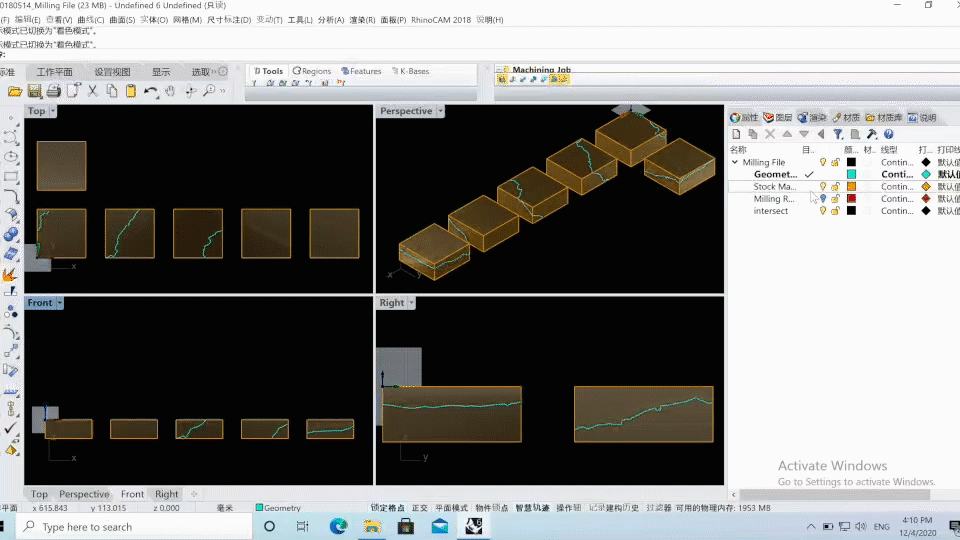Toggle visibility bulb of Milling File layer
This screenshot has height=540, width=960.
pyautogui.click(x=823, y=162)
